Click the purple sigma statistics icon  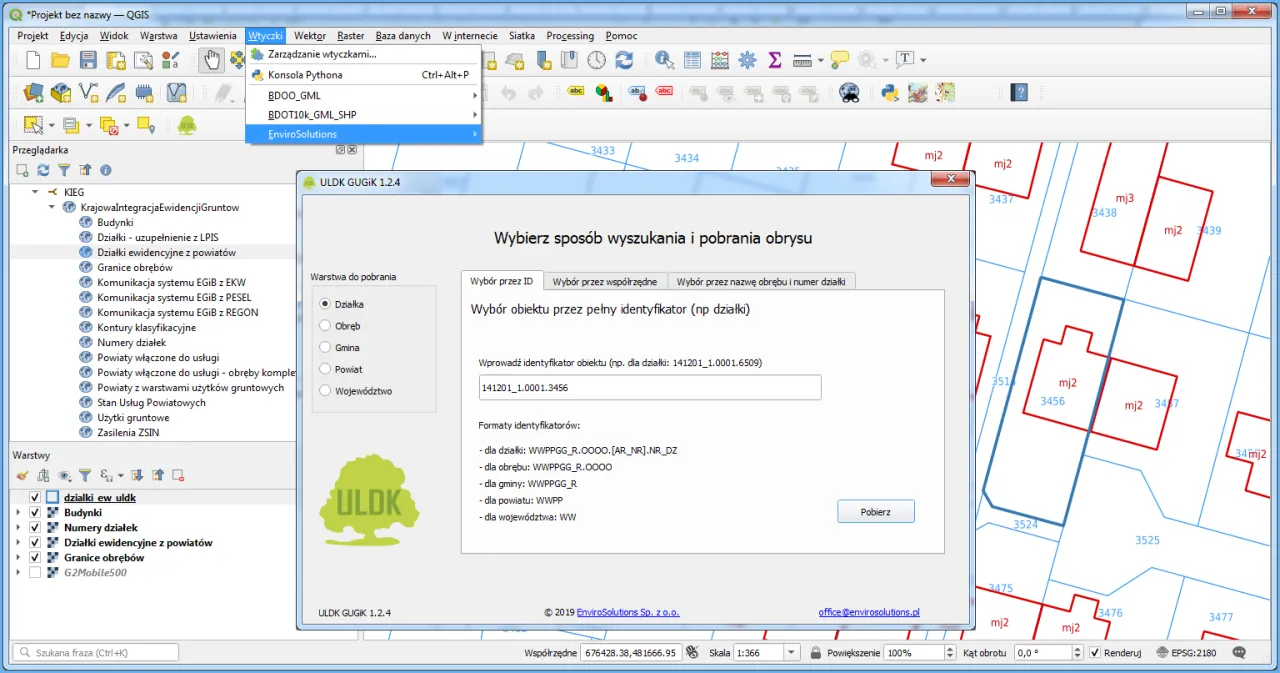click(x=774, y=61)
